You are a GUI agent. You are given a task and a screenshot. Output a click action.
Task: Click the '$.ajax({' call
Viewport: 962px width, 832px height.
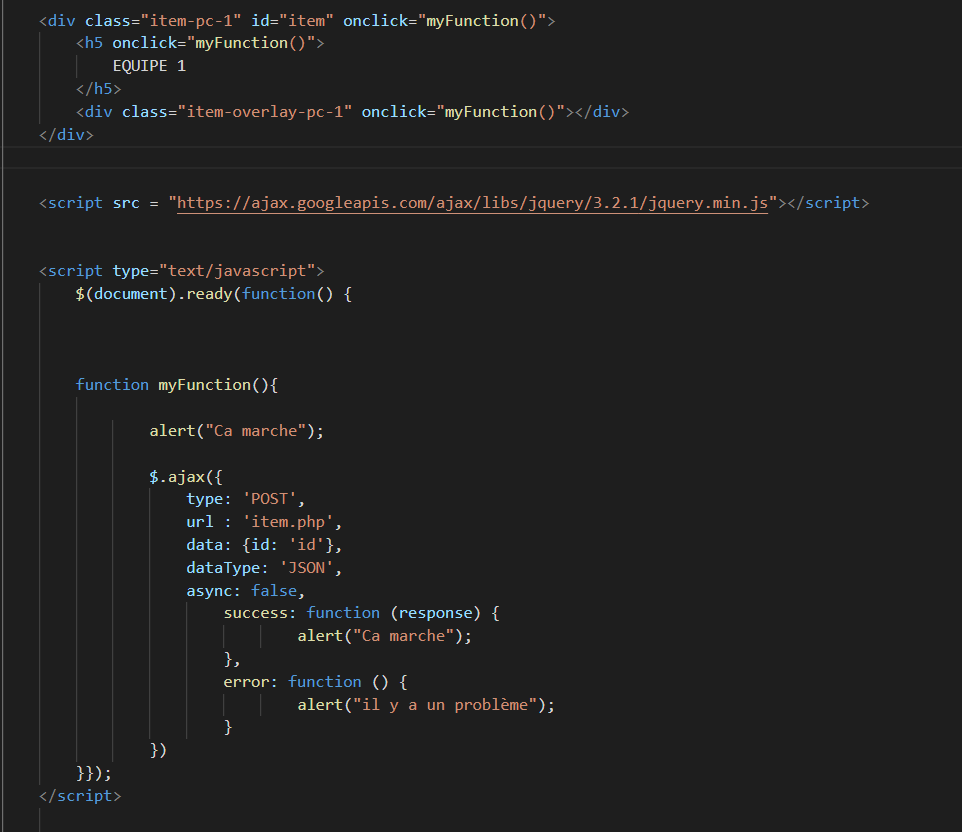pos(186,477)
